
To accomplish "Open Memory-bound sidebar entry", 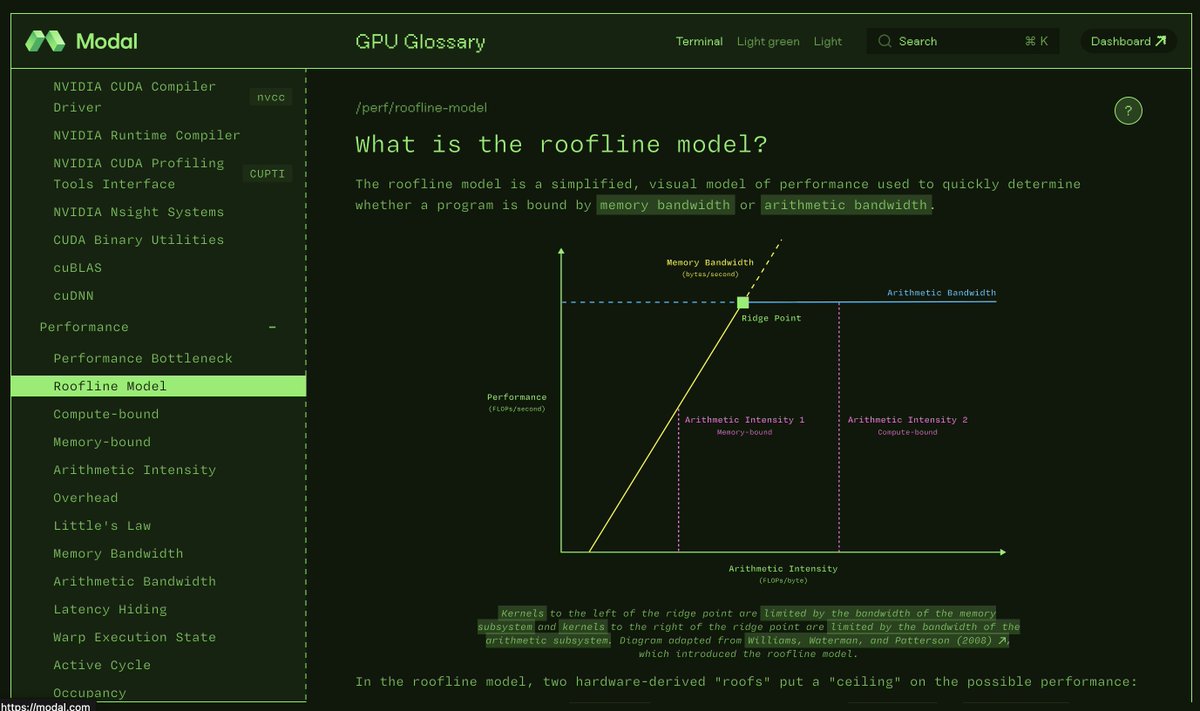I will [102, 442].
